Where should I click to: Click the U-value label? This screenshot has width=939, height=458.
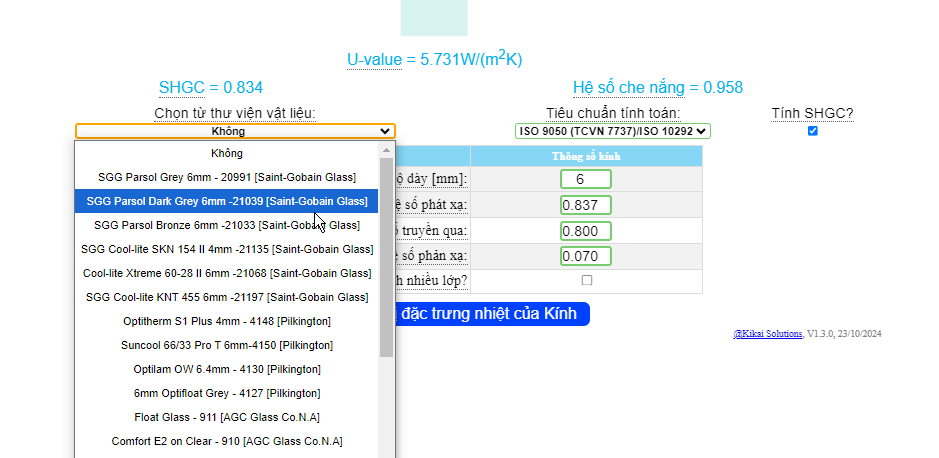point(374,60)
